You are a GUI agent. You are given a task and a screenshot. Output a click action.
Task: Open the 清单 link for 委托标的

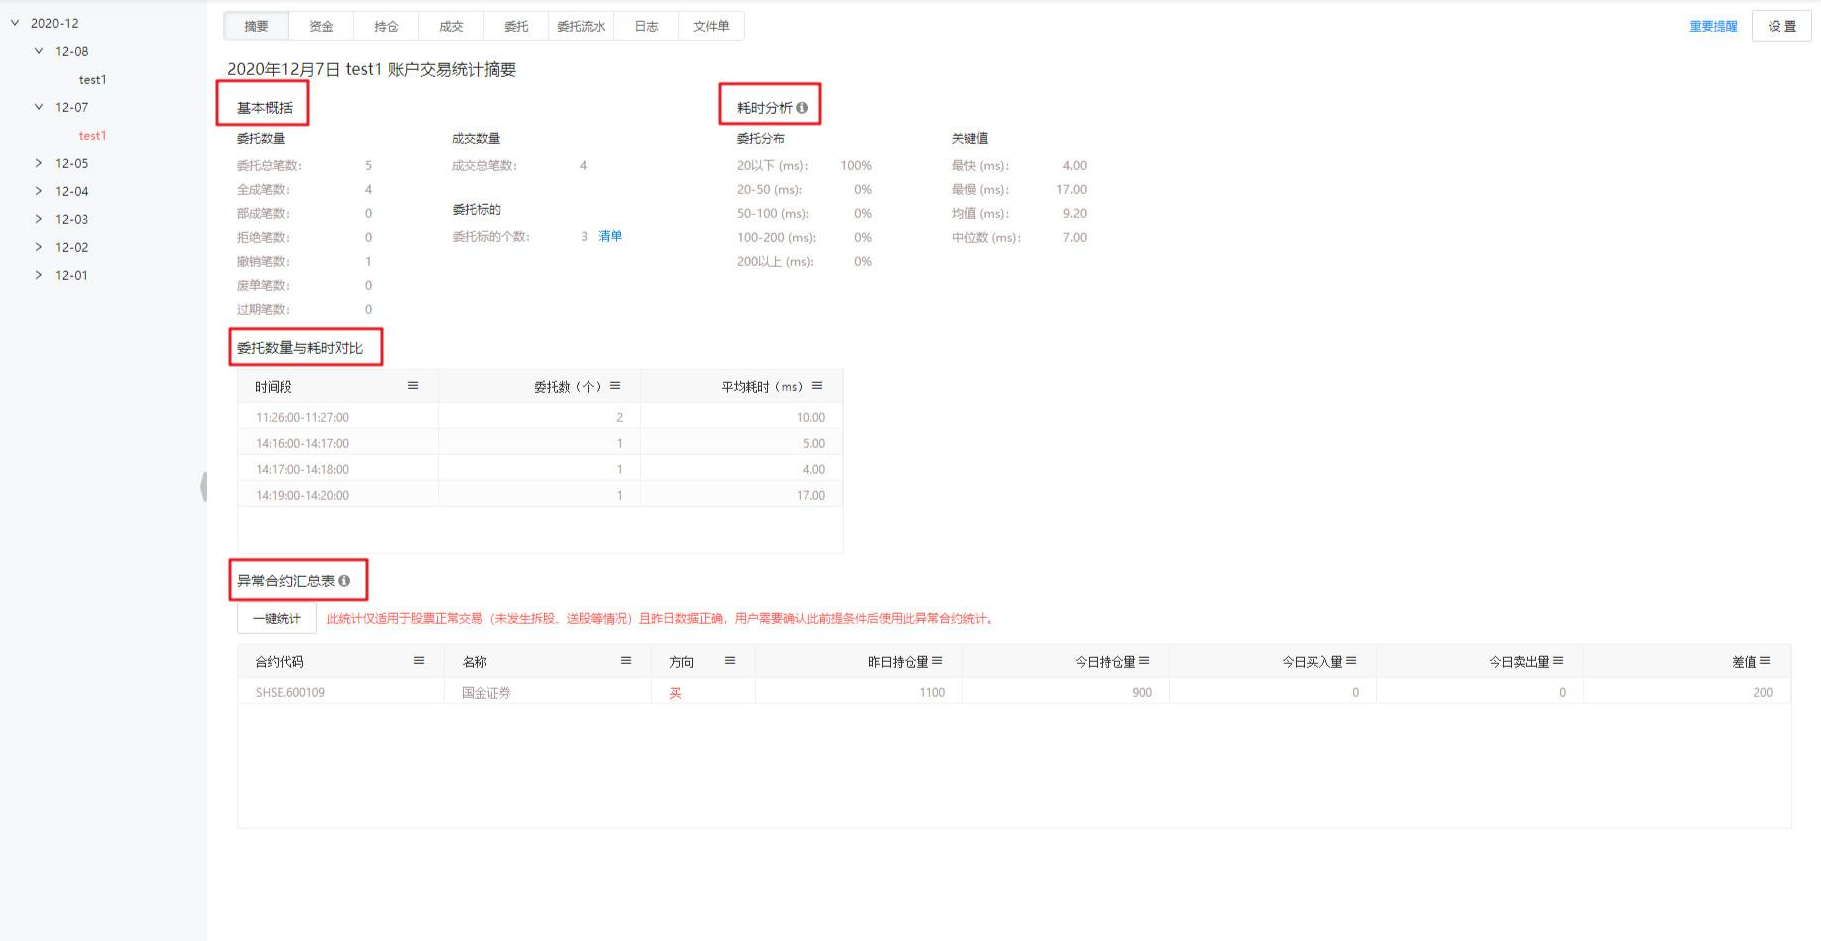(x=610, y=237)
